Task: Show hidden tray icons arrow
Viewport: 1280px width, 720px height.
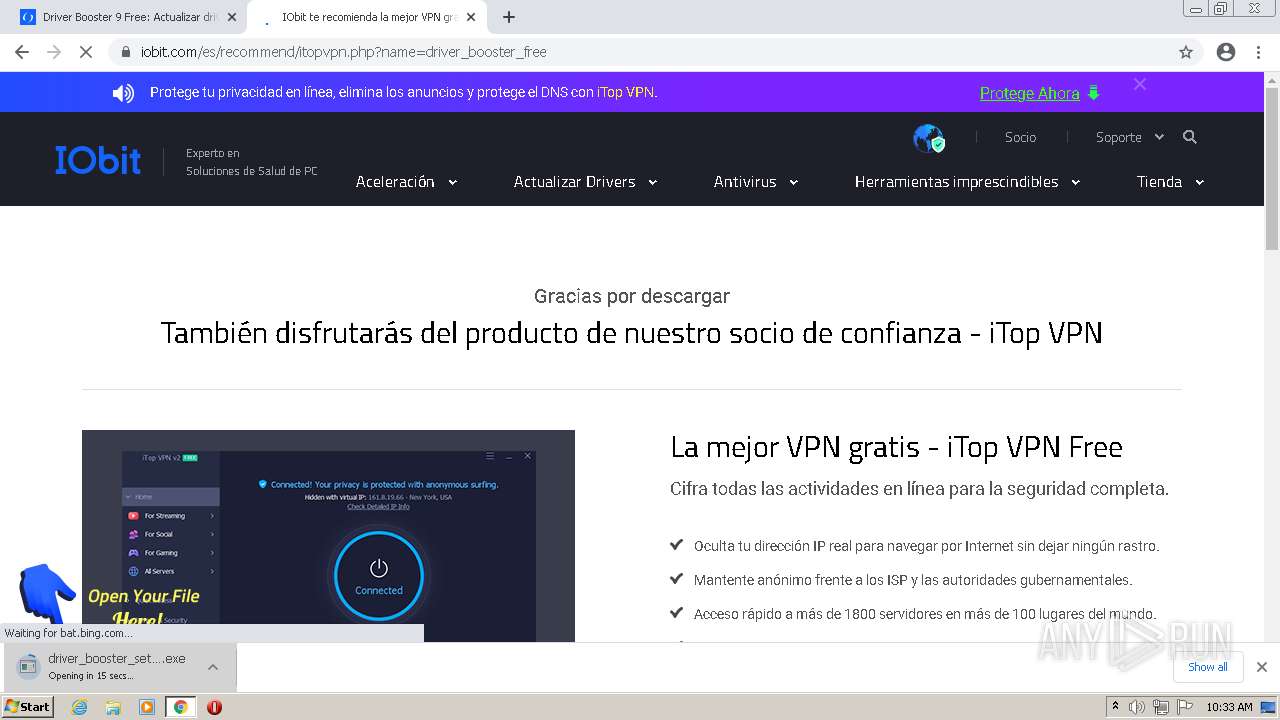Action: point(1115,707)
